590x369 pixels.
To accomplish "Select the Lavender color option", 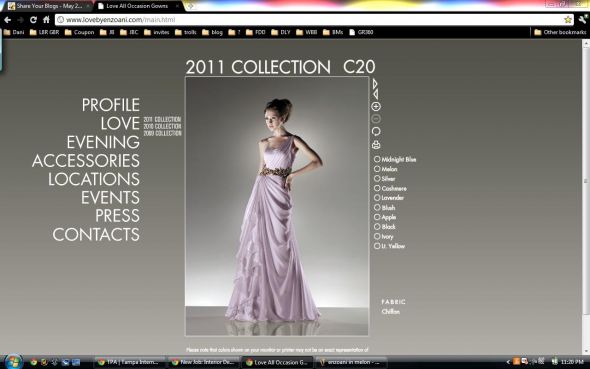I will pos(389,198).
